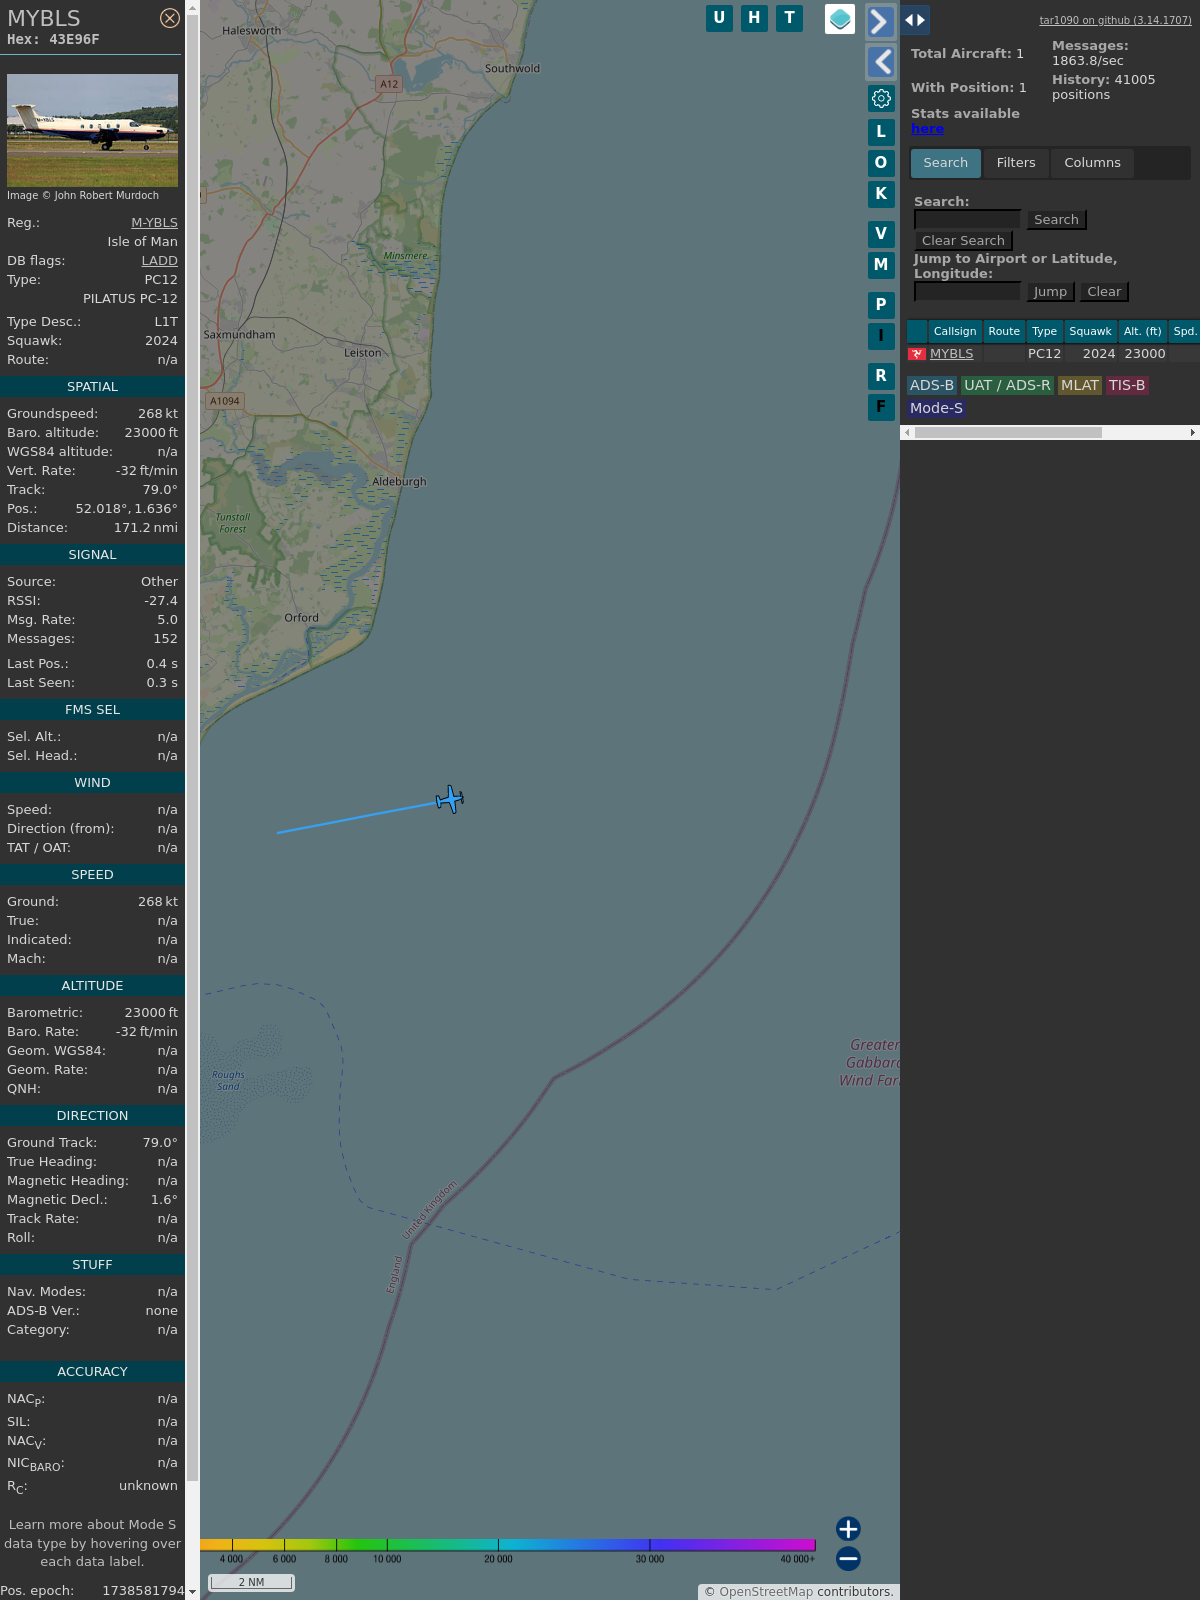
Task: Click the Search button beside the field
Action: pyautogui.click(x=1056, y=220)
